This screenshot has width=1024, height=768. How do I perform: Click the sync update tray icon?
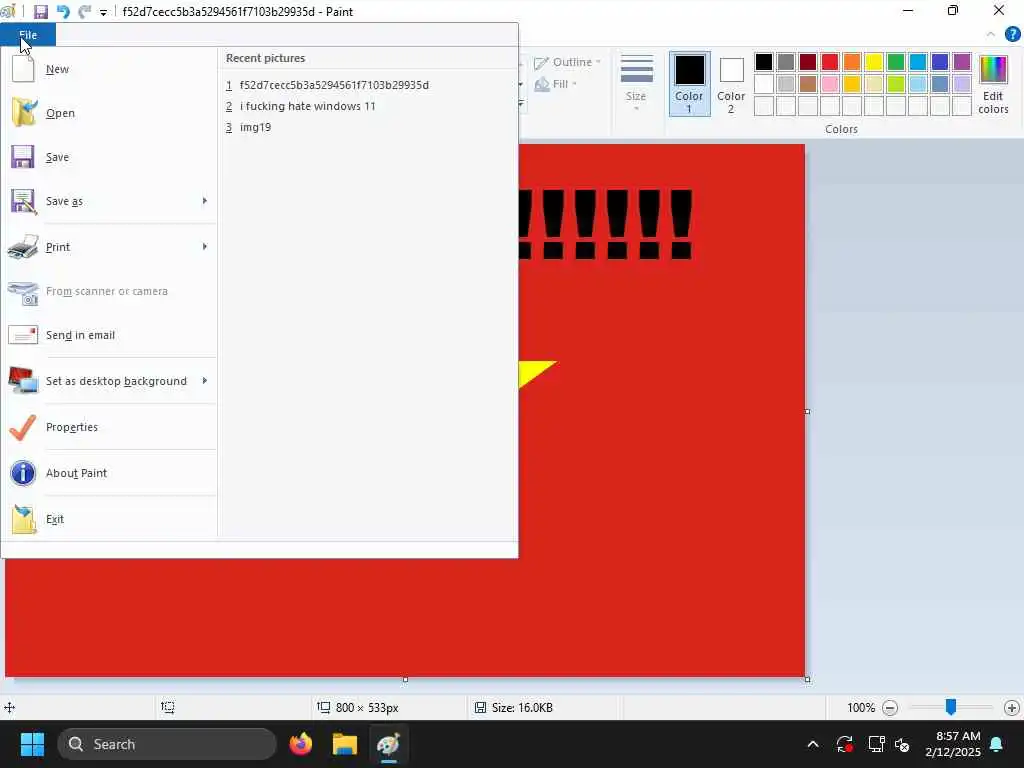click(x=844, y=744)
